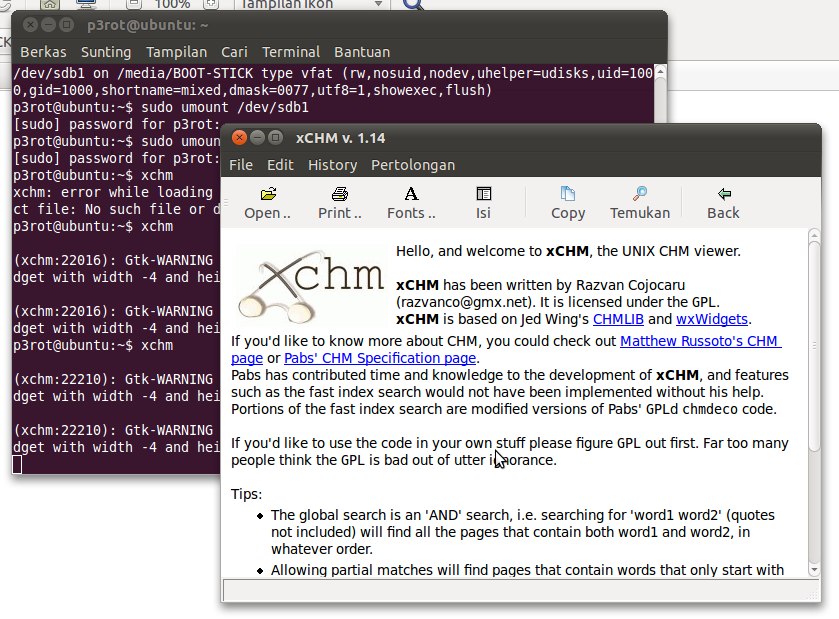The width and height of the screenshot is (839, 619).
Task: Close the xCHM window
Action: click(239, 138)
